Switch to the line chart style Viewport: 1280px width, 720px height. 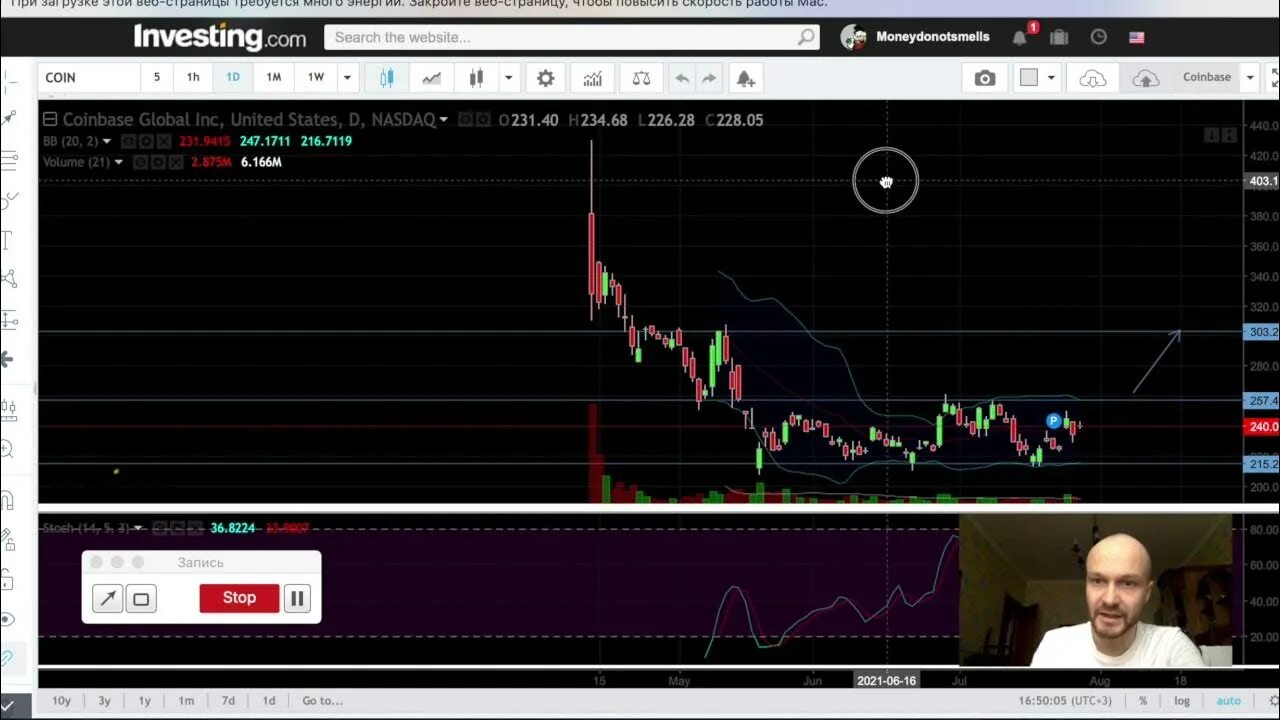coord(431,78)
